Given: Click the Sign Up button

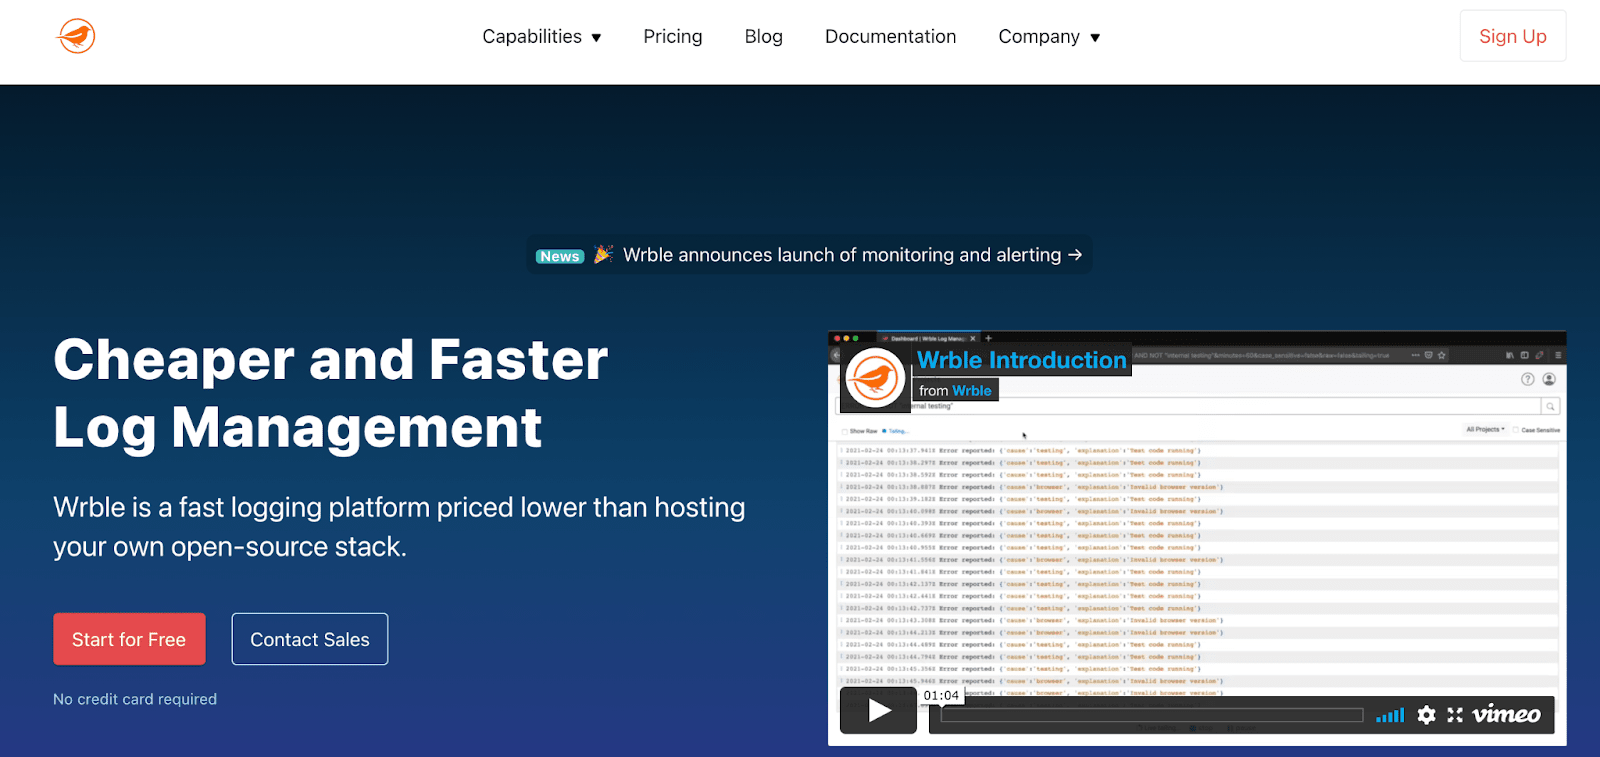Looking at the screenshot, I should [1513, 36].
